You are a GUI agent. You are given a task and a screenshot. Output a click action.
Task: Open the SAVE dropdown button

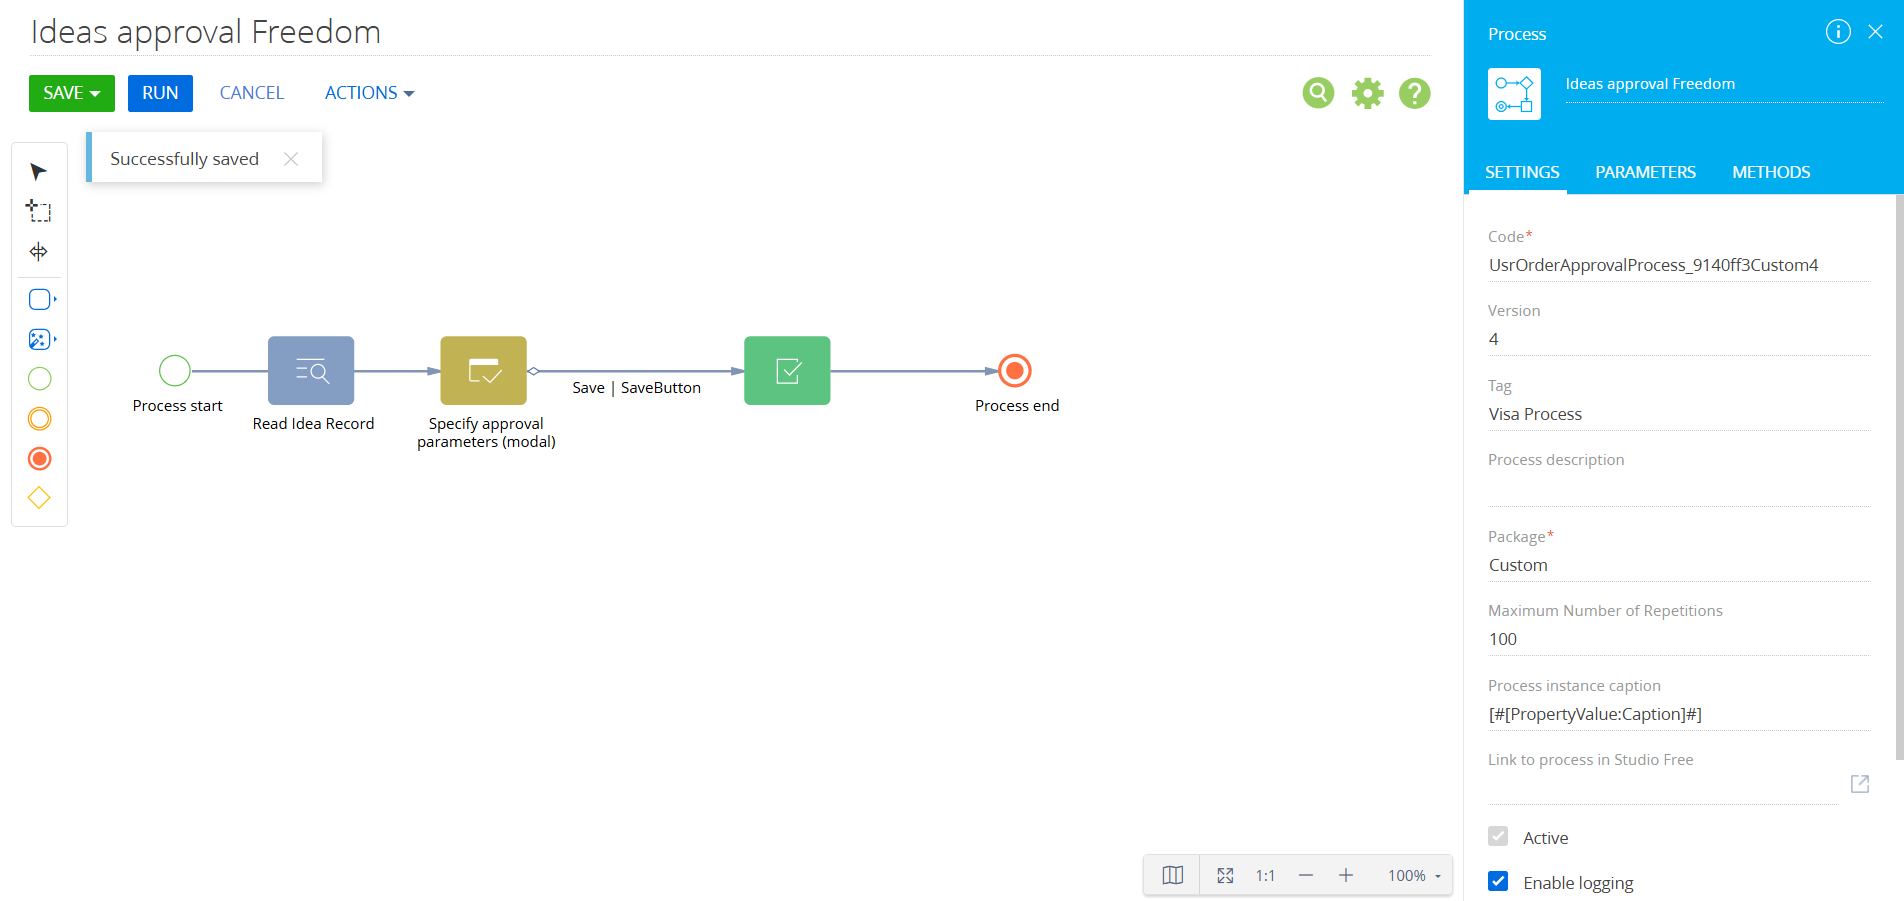tap(72, 93)
